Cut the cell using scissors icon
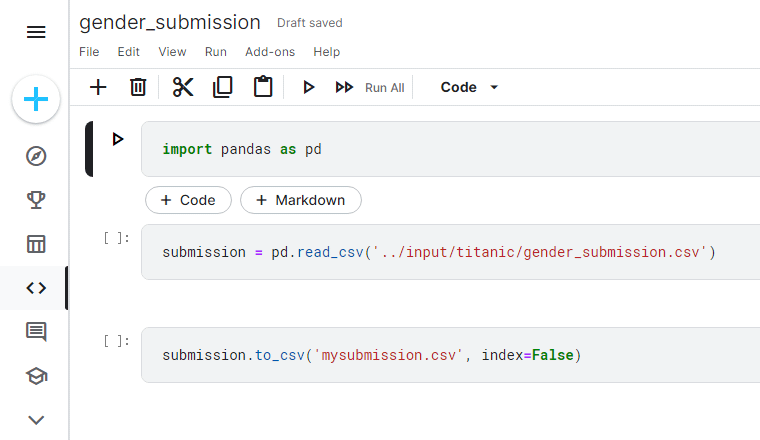The width and height of the screenshot is (760, 440). 183,87
